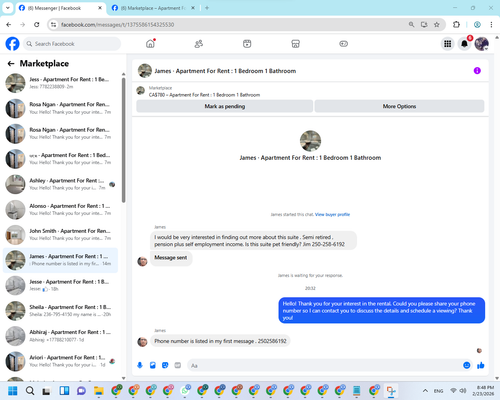Open the Video/Reels icon in top navigation
This screenshot has height=400, width=500.
tap(247, 44)
